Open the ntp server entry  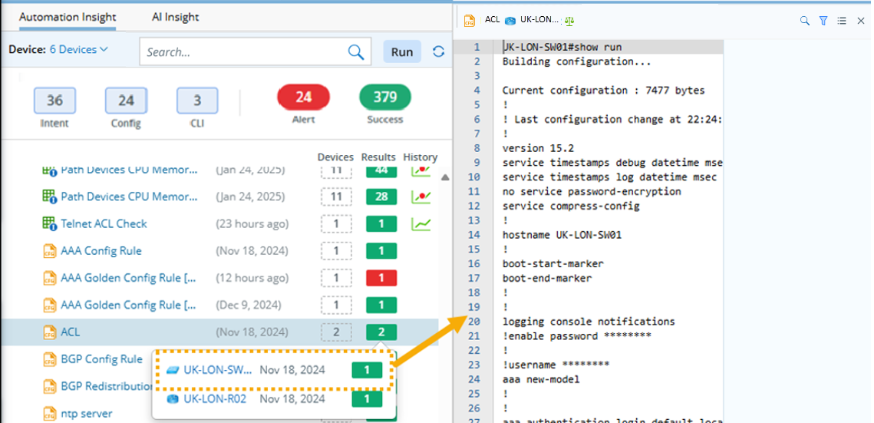[86, 414]
